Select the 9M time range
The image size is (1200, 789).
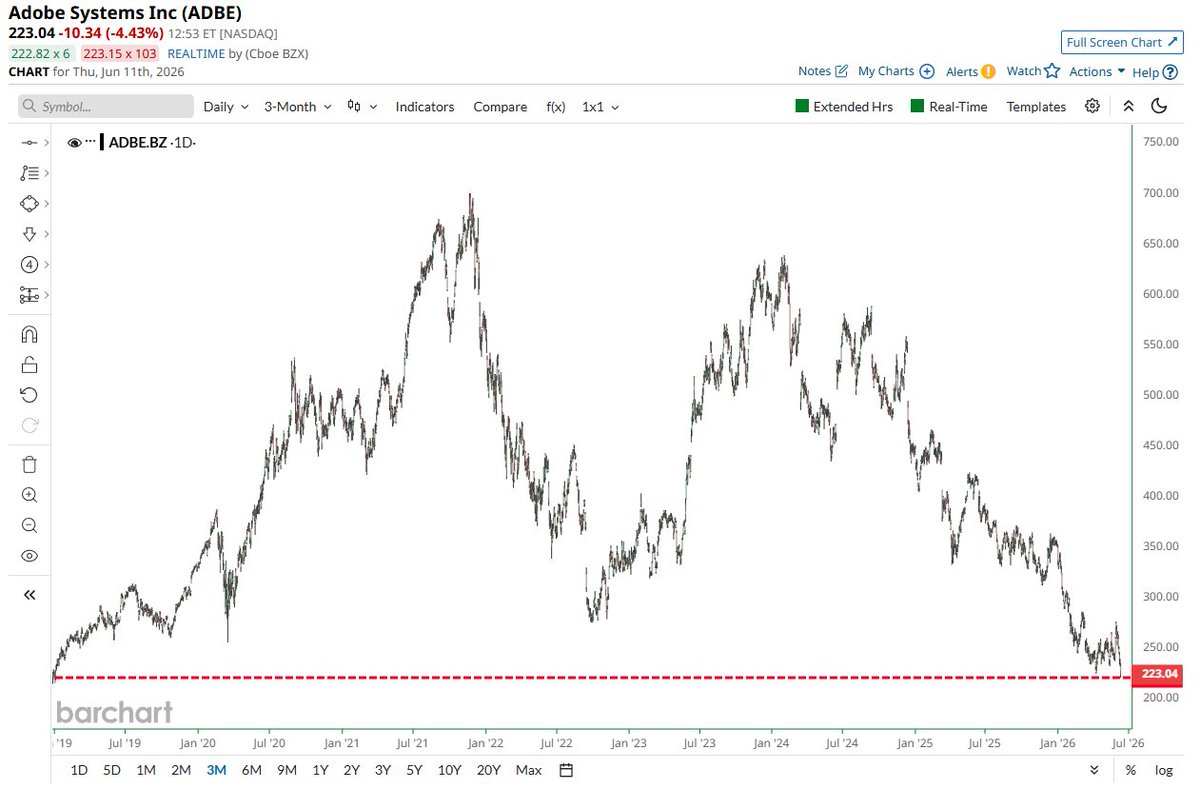[287, 770]
